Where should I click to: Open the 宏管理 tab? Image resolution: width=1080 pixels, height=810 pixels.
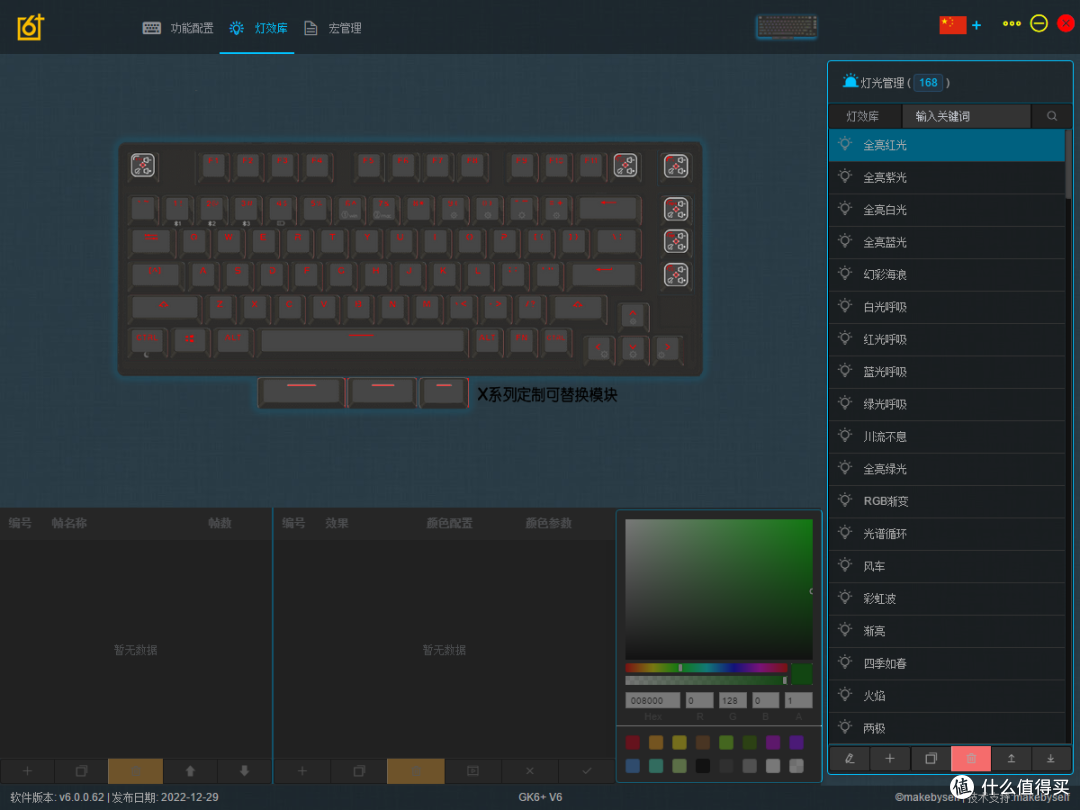pyautogui.click(x=333, y=28)
